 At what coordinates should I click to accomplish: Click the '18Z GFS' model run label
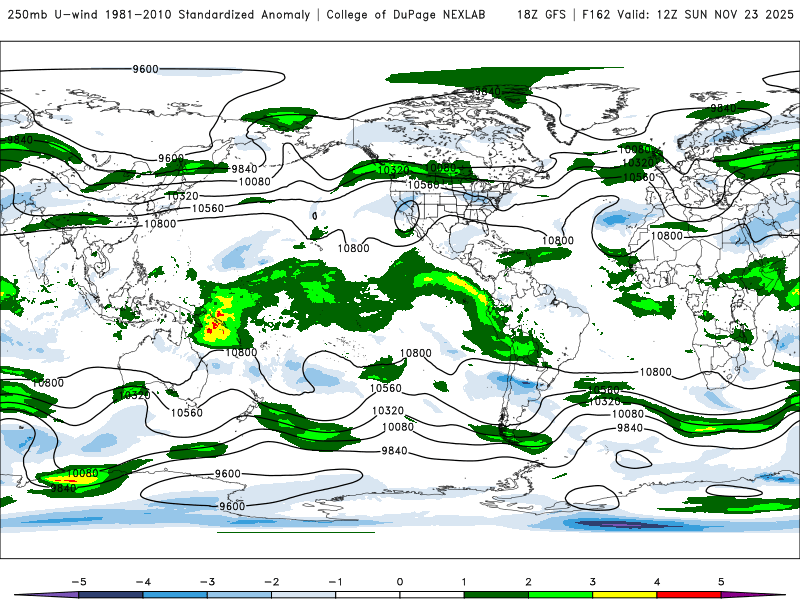[541, 15]
